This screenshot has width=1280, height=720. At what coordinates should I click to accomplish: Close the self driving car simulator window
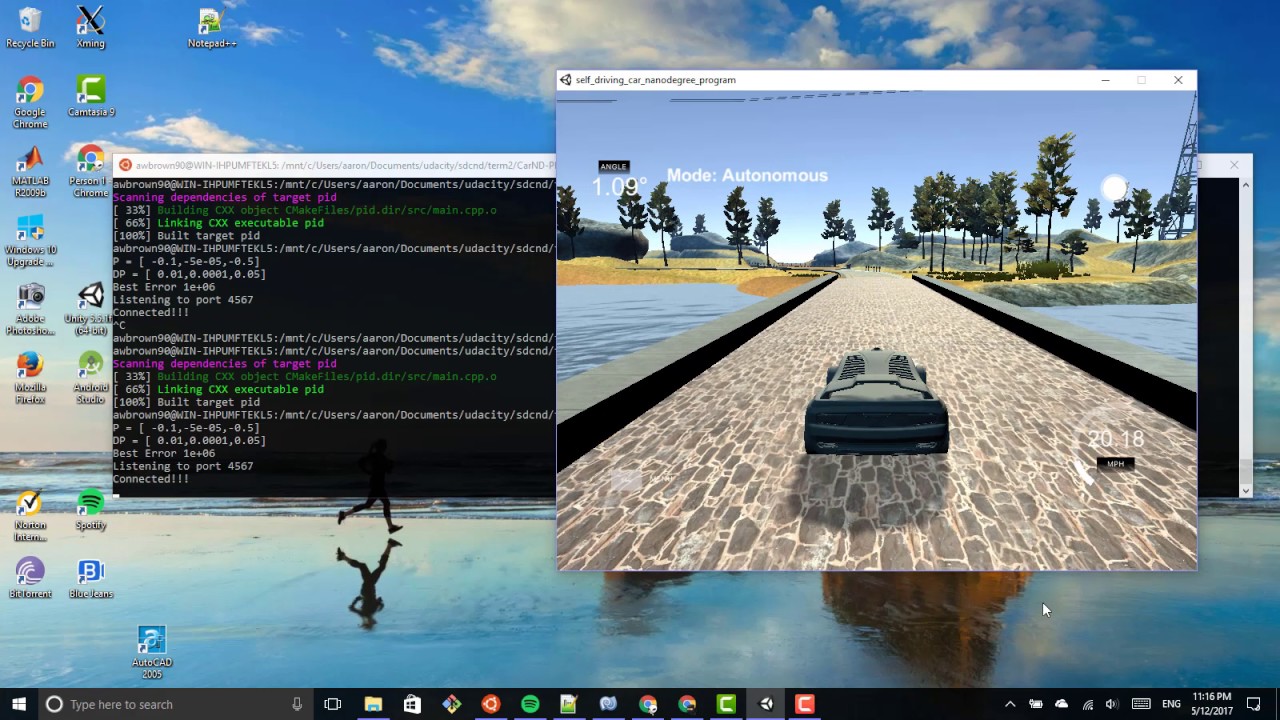coord(1178,80)
